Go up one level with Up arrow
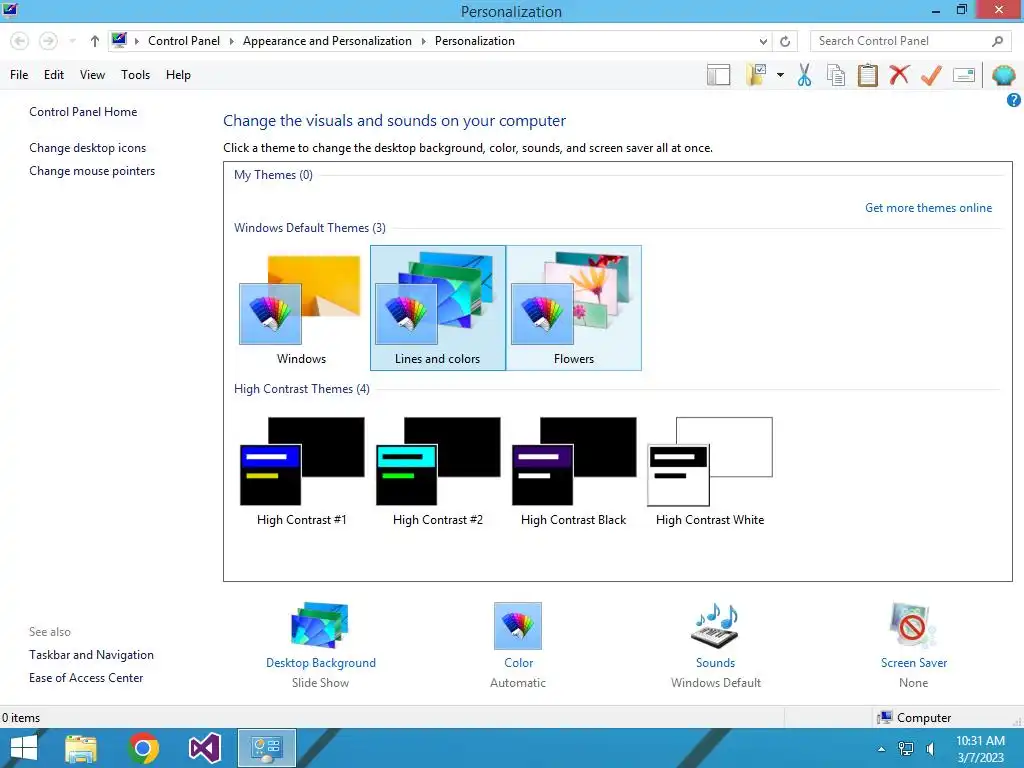 (x=95, y=41)
